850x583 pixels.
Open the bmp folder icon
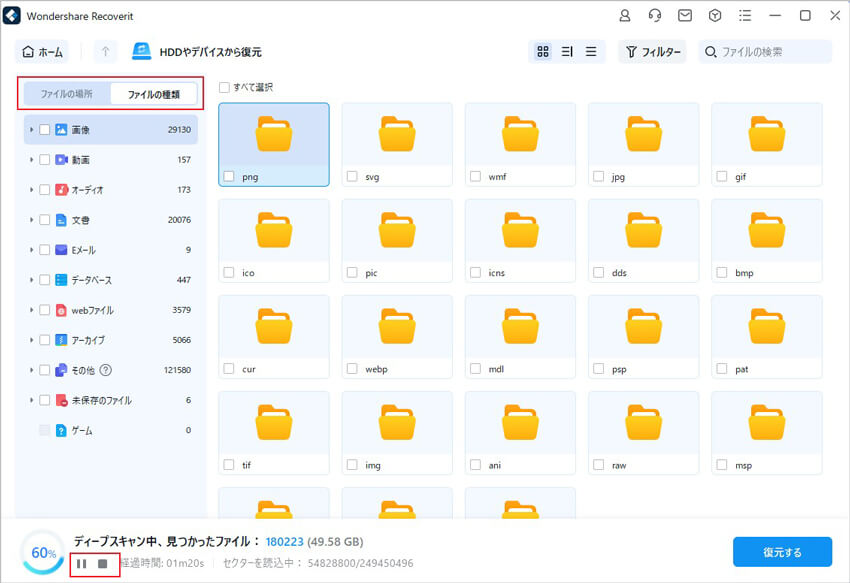pos(767,230)
